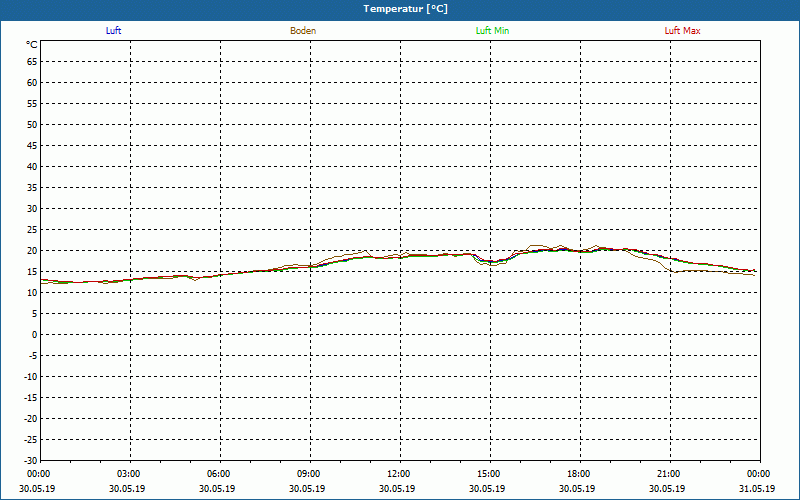Click the green Luft Min legend label
This screenshot has width=800, height=500.
[492, 31]
